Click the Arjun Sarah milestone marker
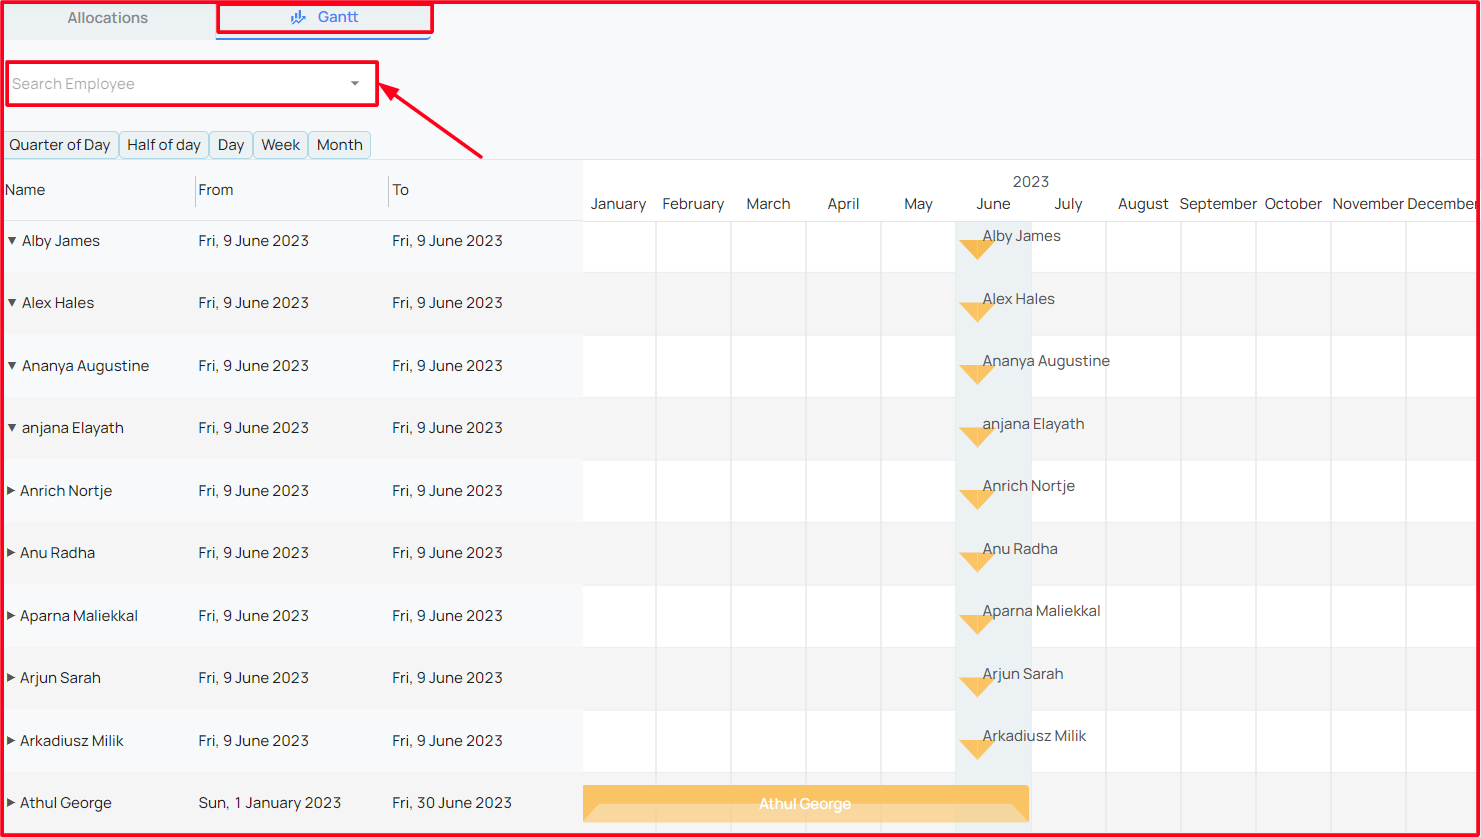This screenshot has height=837, width=1481. point(976,686)
